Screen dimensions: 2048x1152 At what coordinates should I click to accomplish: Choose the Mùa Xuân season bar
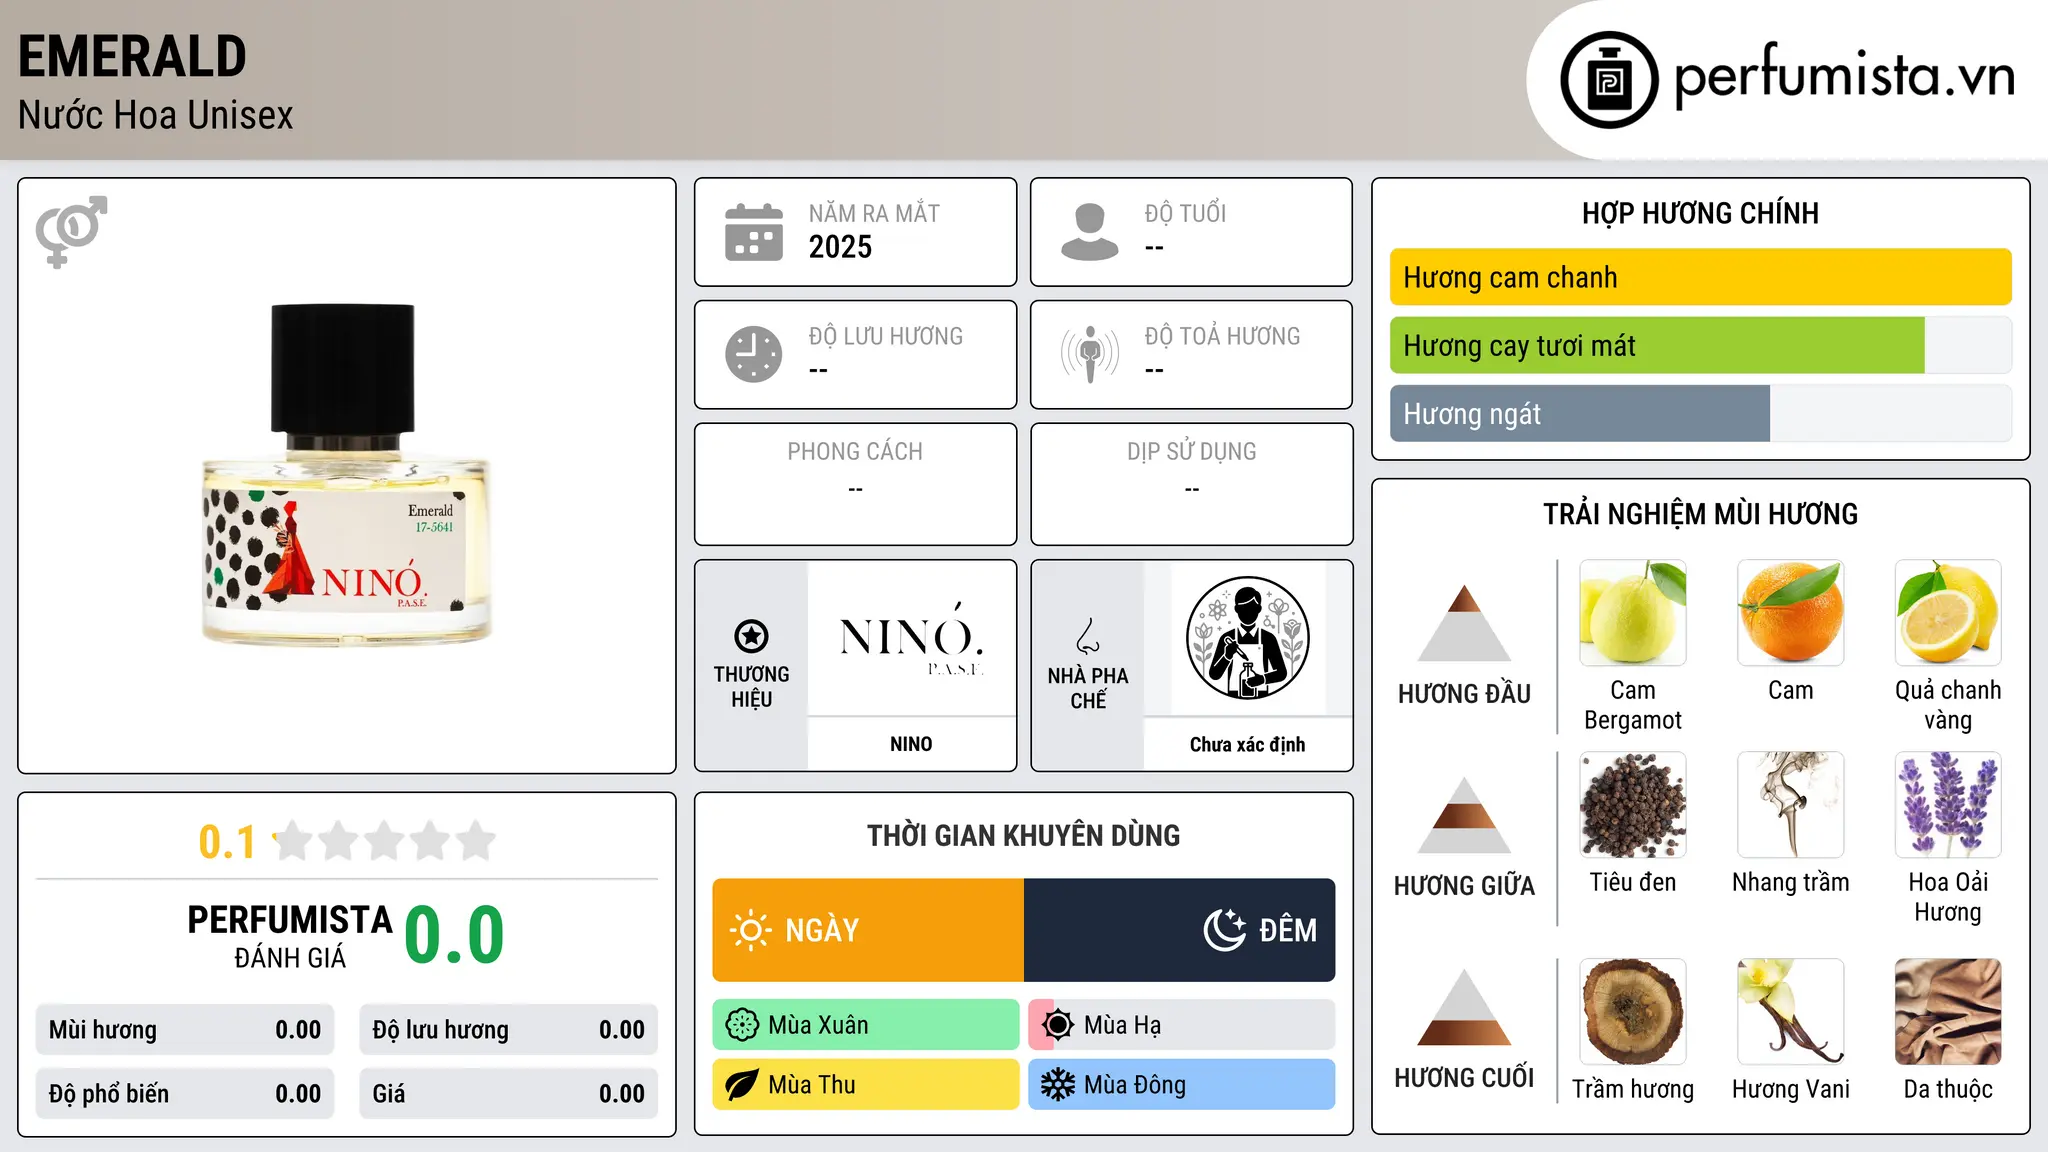[866, 1025]
